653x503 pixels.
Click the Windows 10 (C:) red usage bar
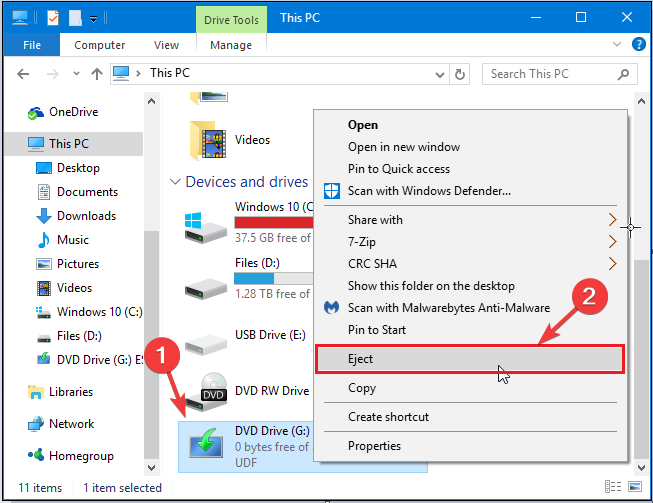pos(274,222)
